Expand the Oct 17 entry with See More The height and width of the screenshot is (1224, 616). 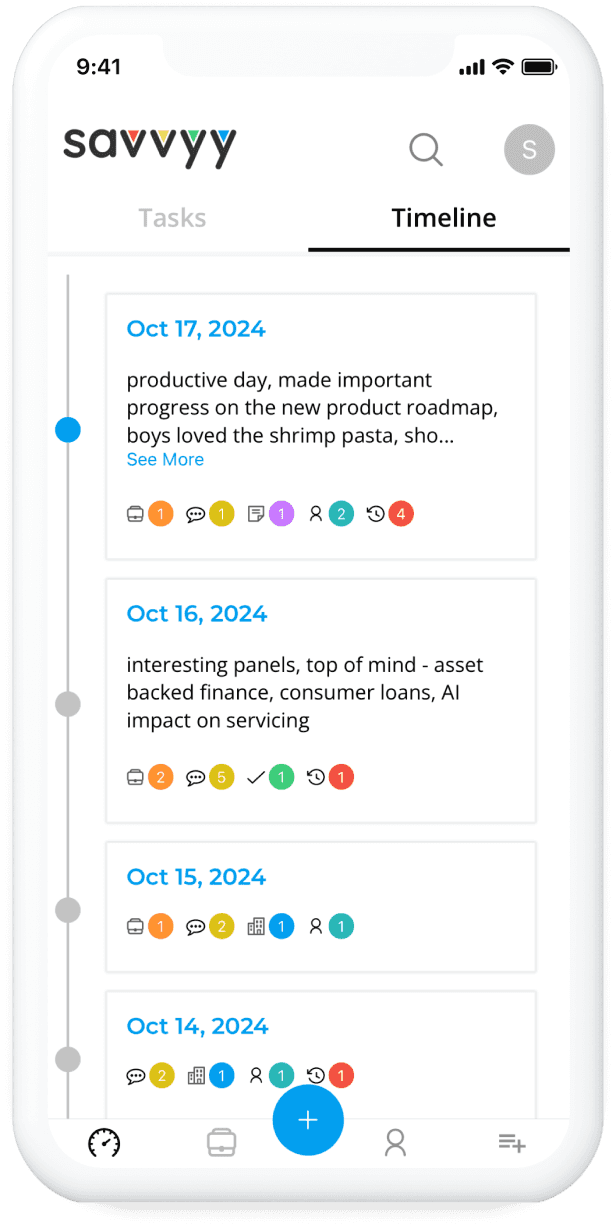pos(165,459)
